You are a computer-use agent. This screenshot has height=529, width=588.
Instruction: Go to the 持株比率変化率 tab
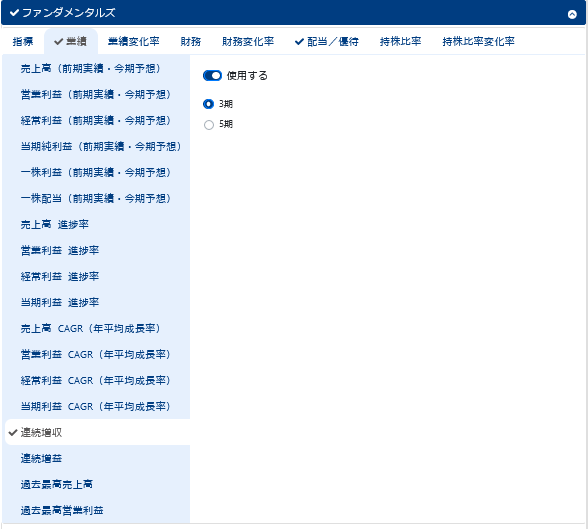pyautogui.click(x=478, y=41)
